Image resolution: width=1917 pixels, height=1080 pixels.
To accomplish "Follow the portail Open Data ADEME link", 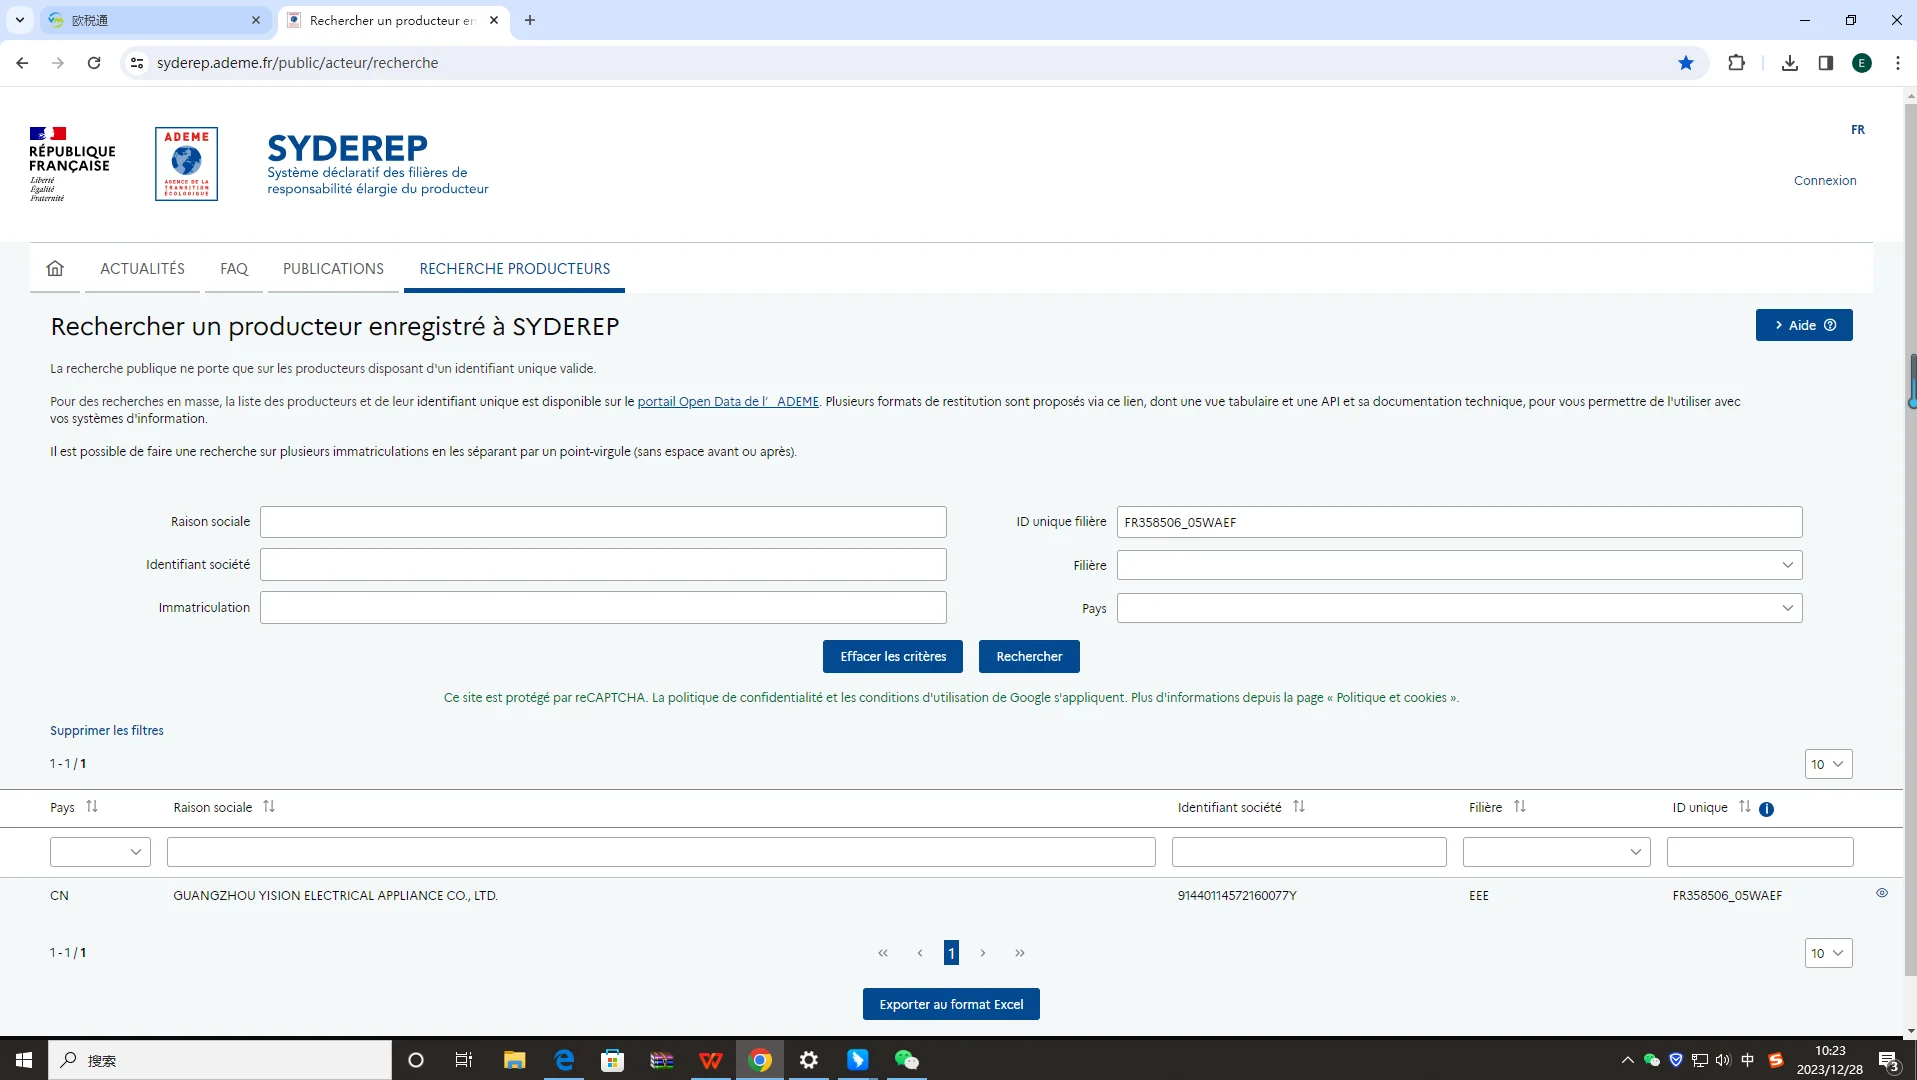I will 727,401.
